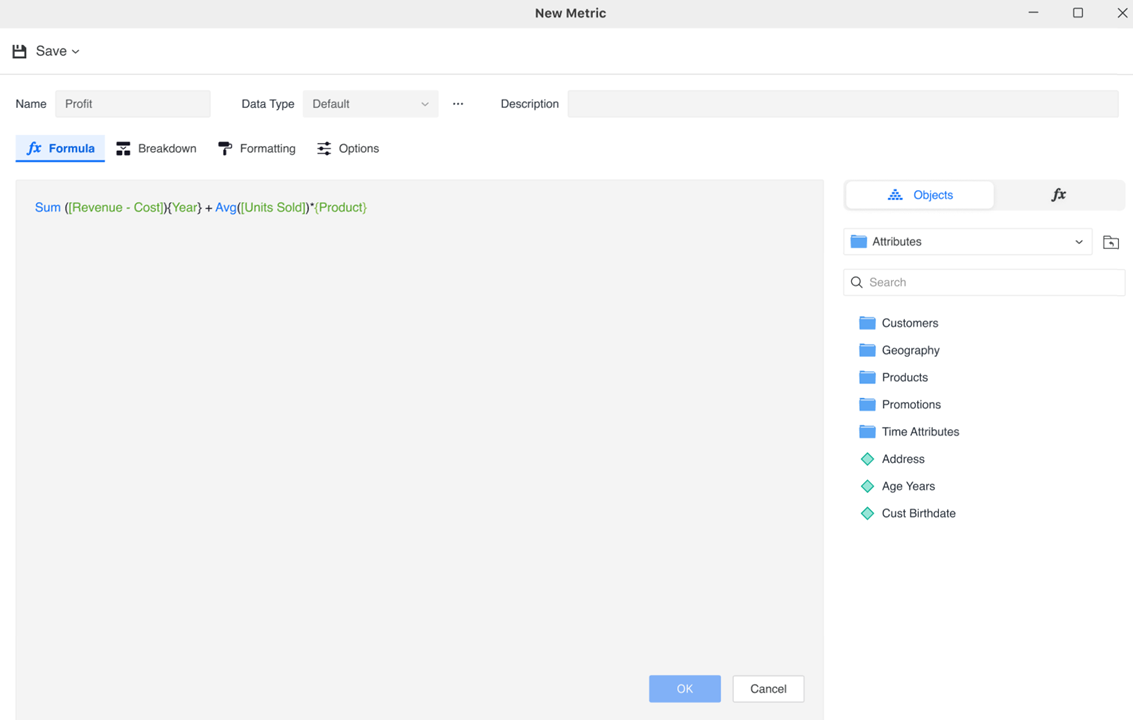Switch to the functions fx panel

[1058, 195]
